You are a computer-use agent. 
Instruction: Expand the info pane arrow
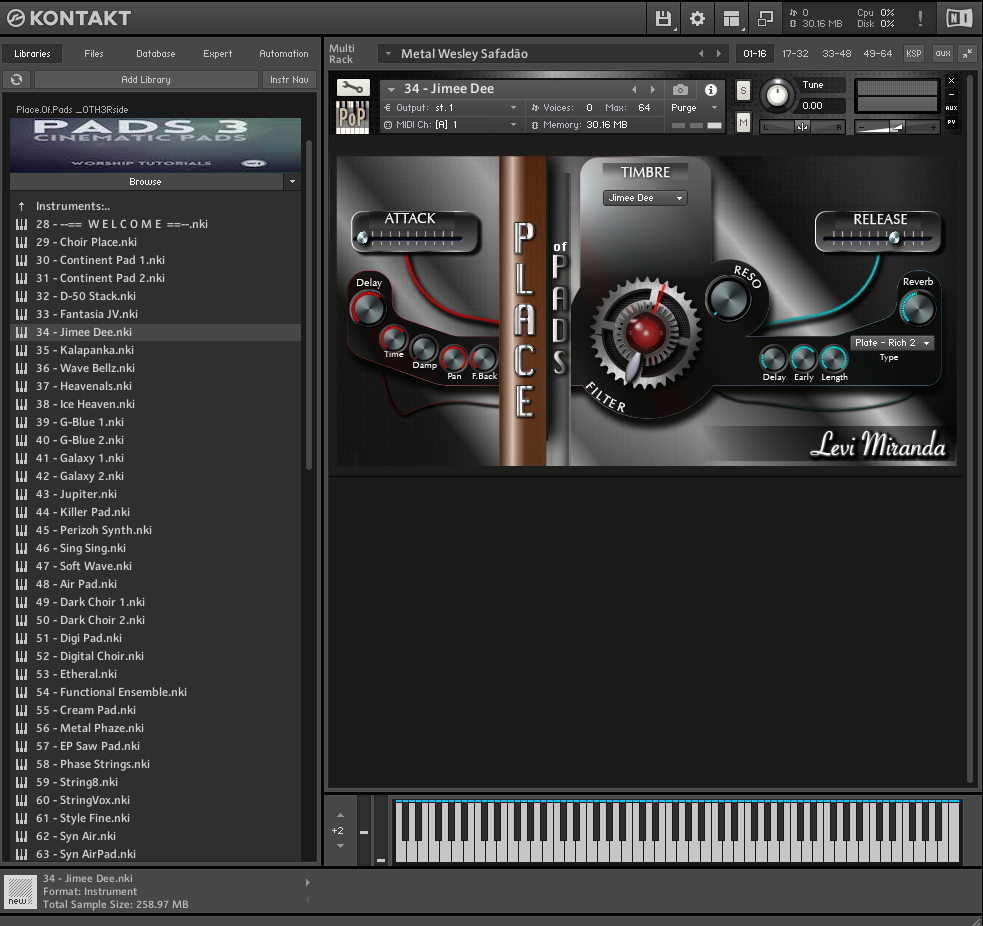307,883
